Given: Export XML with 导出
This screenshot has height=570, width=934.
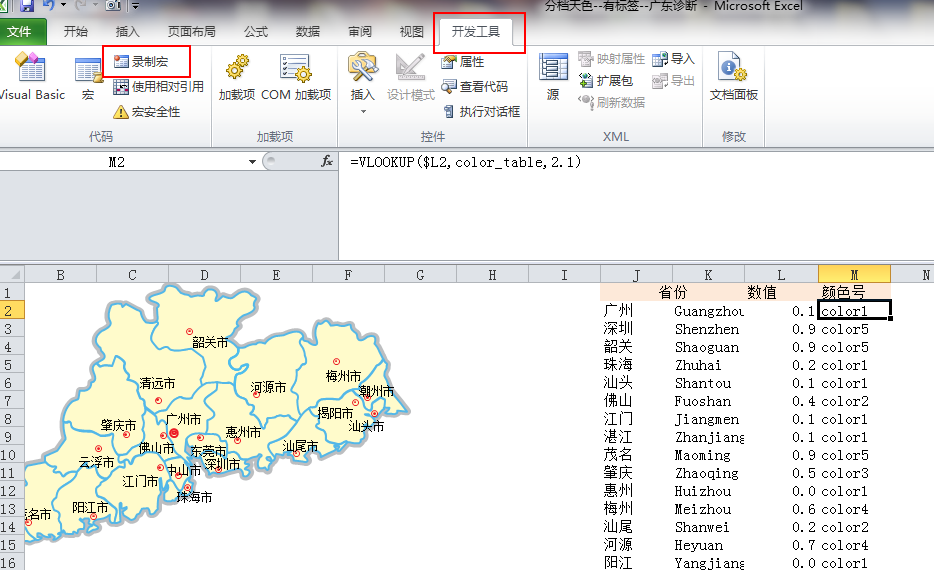Looking at the screenshot, I should point(673,80).
